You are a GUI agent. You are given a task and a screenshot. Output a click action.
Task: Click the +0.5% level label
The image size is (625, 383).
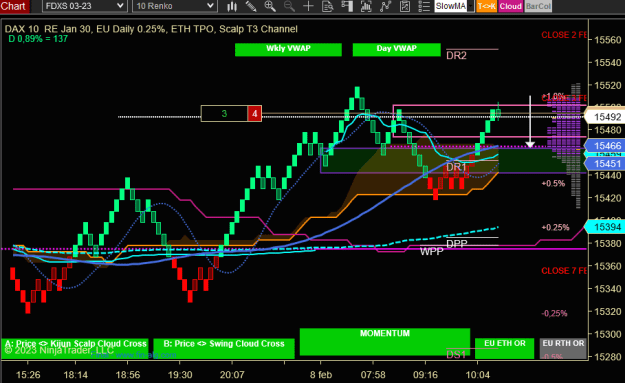[553, 184]
